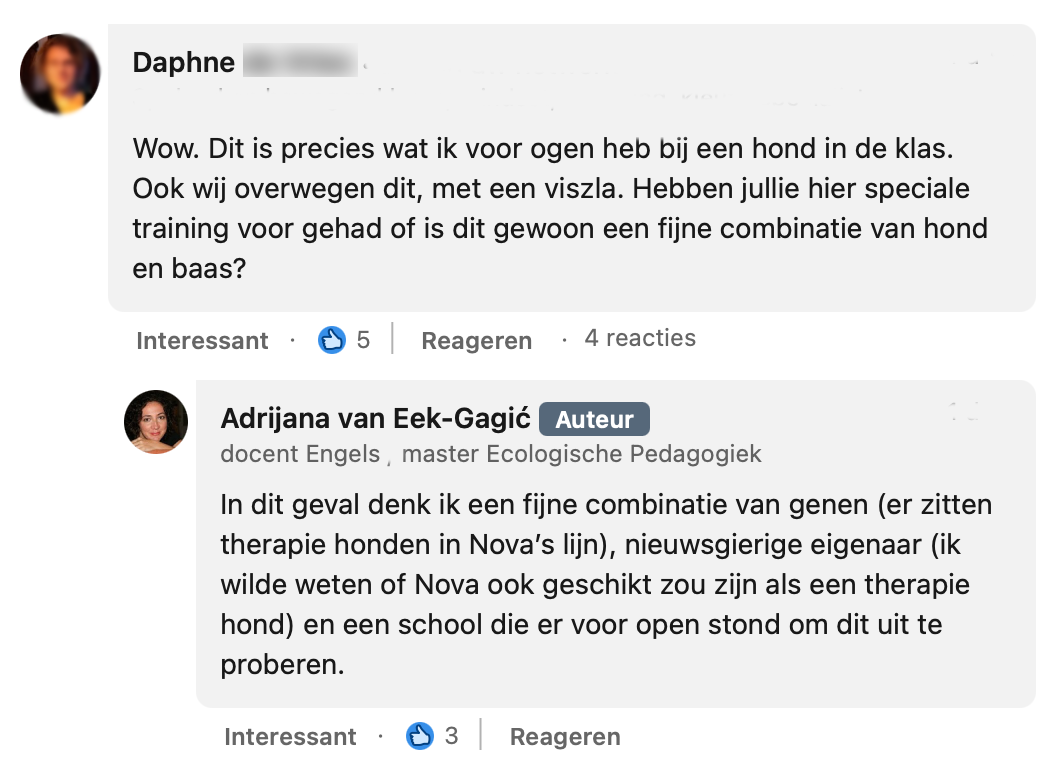Open commenter Daphne's name link
Image resolution: width=1060 pixels, height=758 pixels.
(184, 63)
